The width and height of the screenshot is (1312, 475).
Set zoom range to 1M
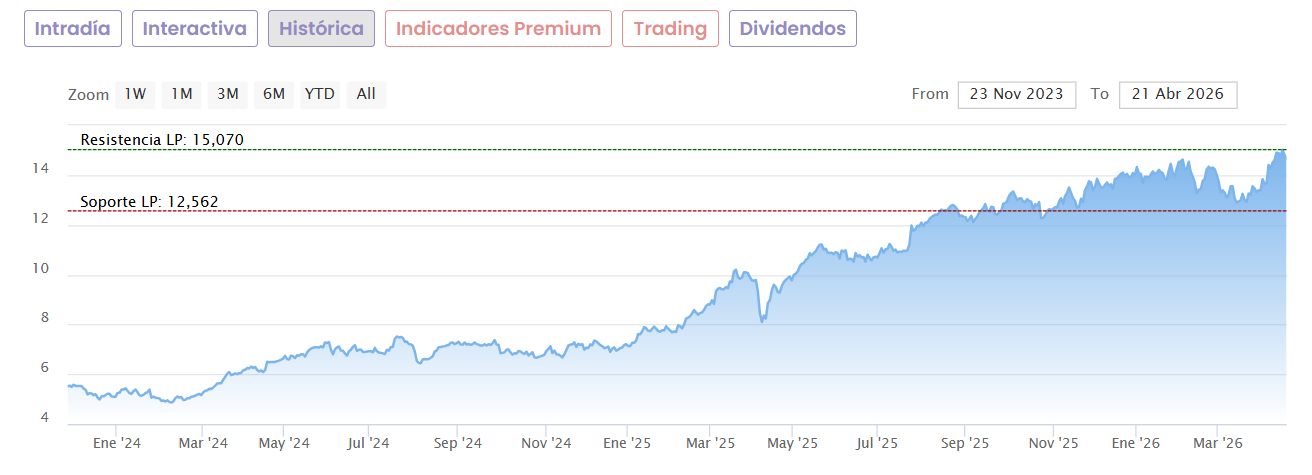(x=181, y=94)
